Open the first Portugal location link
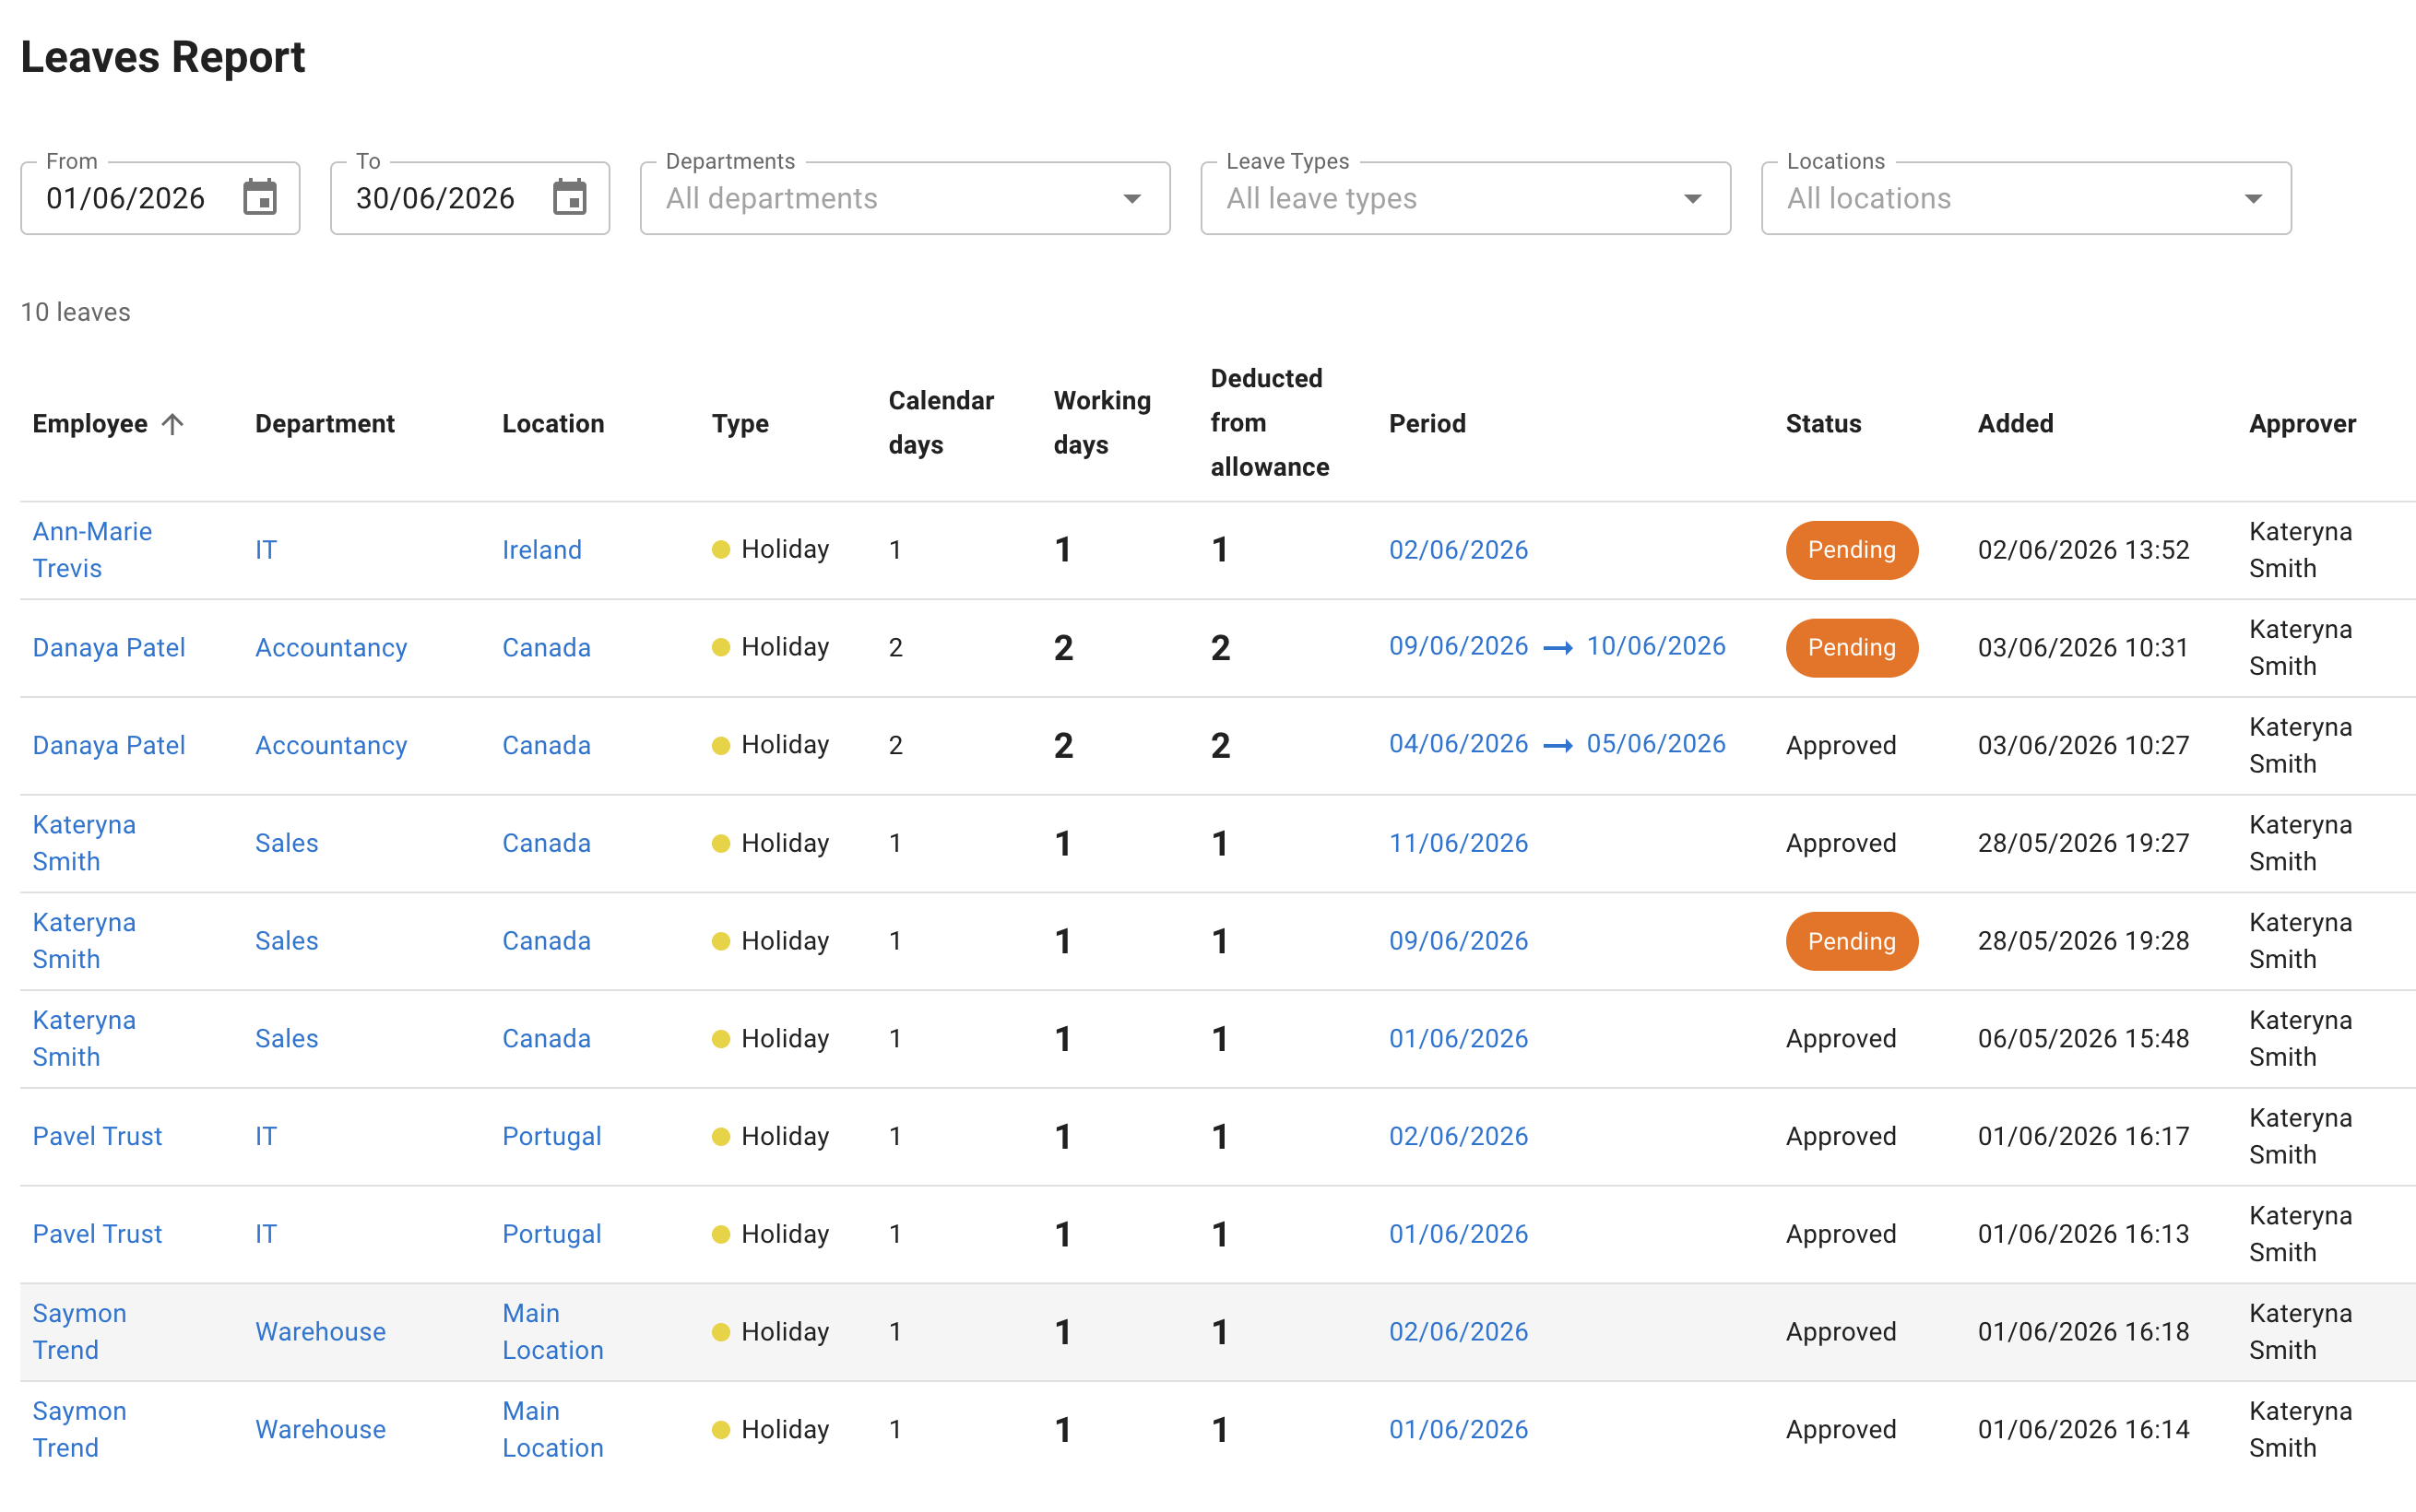Viewport: 2416px width, 1512px height. (551, 1137)
